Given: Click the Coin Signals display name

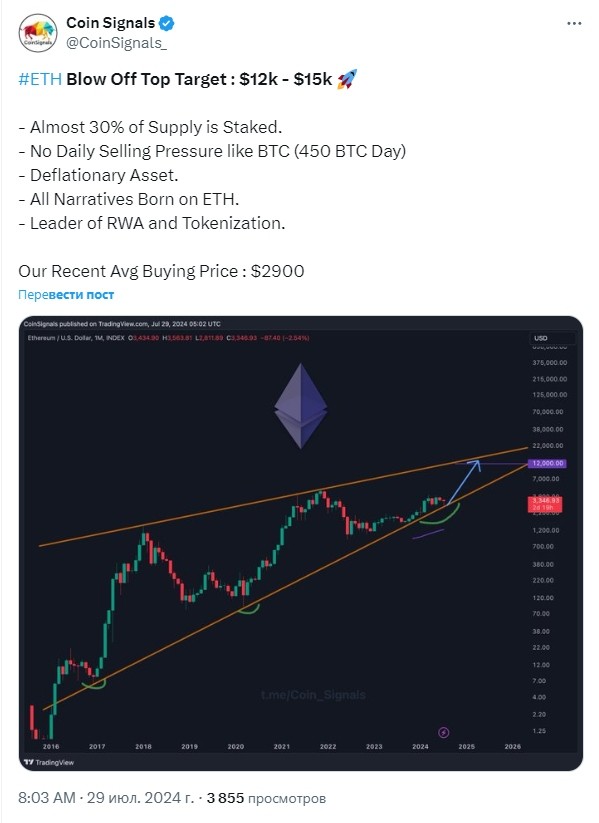Looking at the screenshot, I should click(x=110, y=23).
